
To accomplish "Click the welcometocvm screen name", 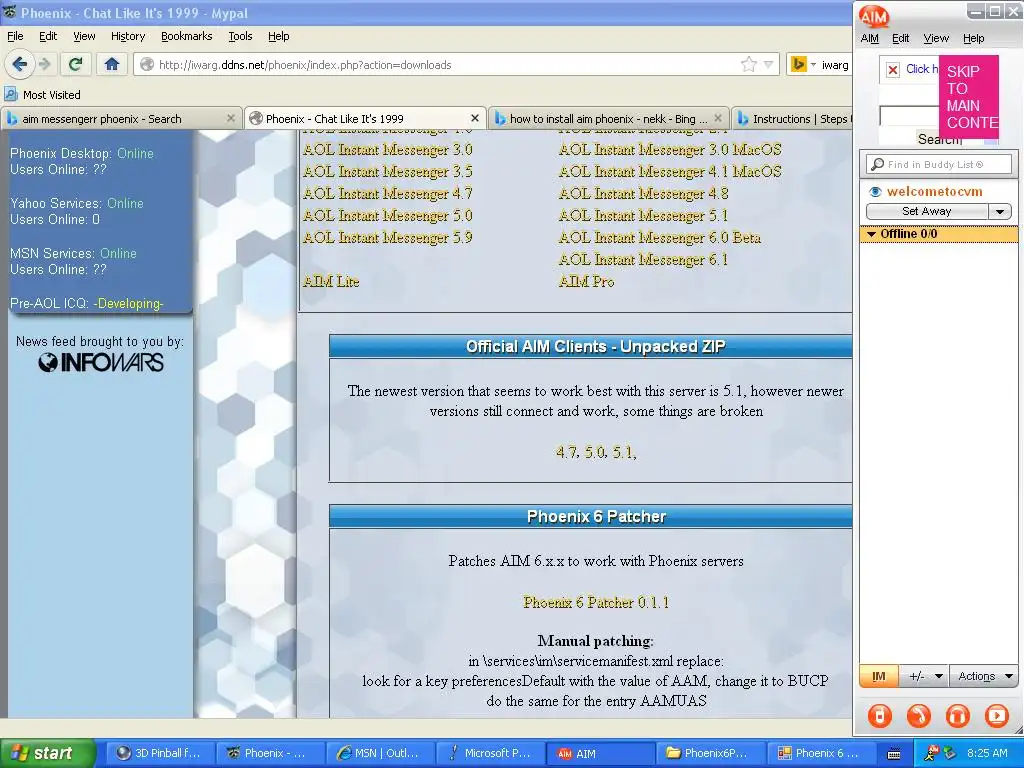I will pyautogui.click(x=934, y=191).
